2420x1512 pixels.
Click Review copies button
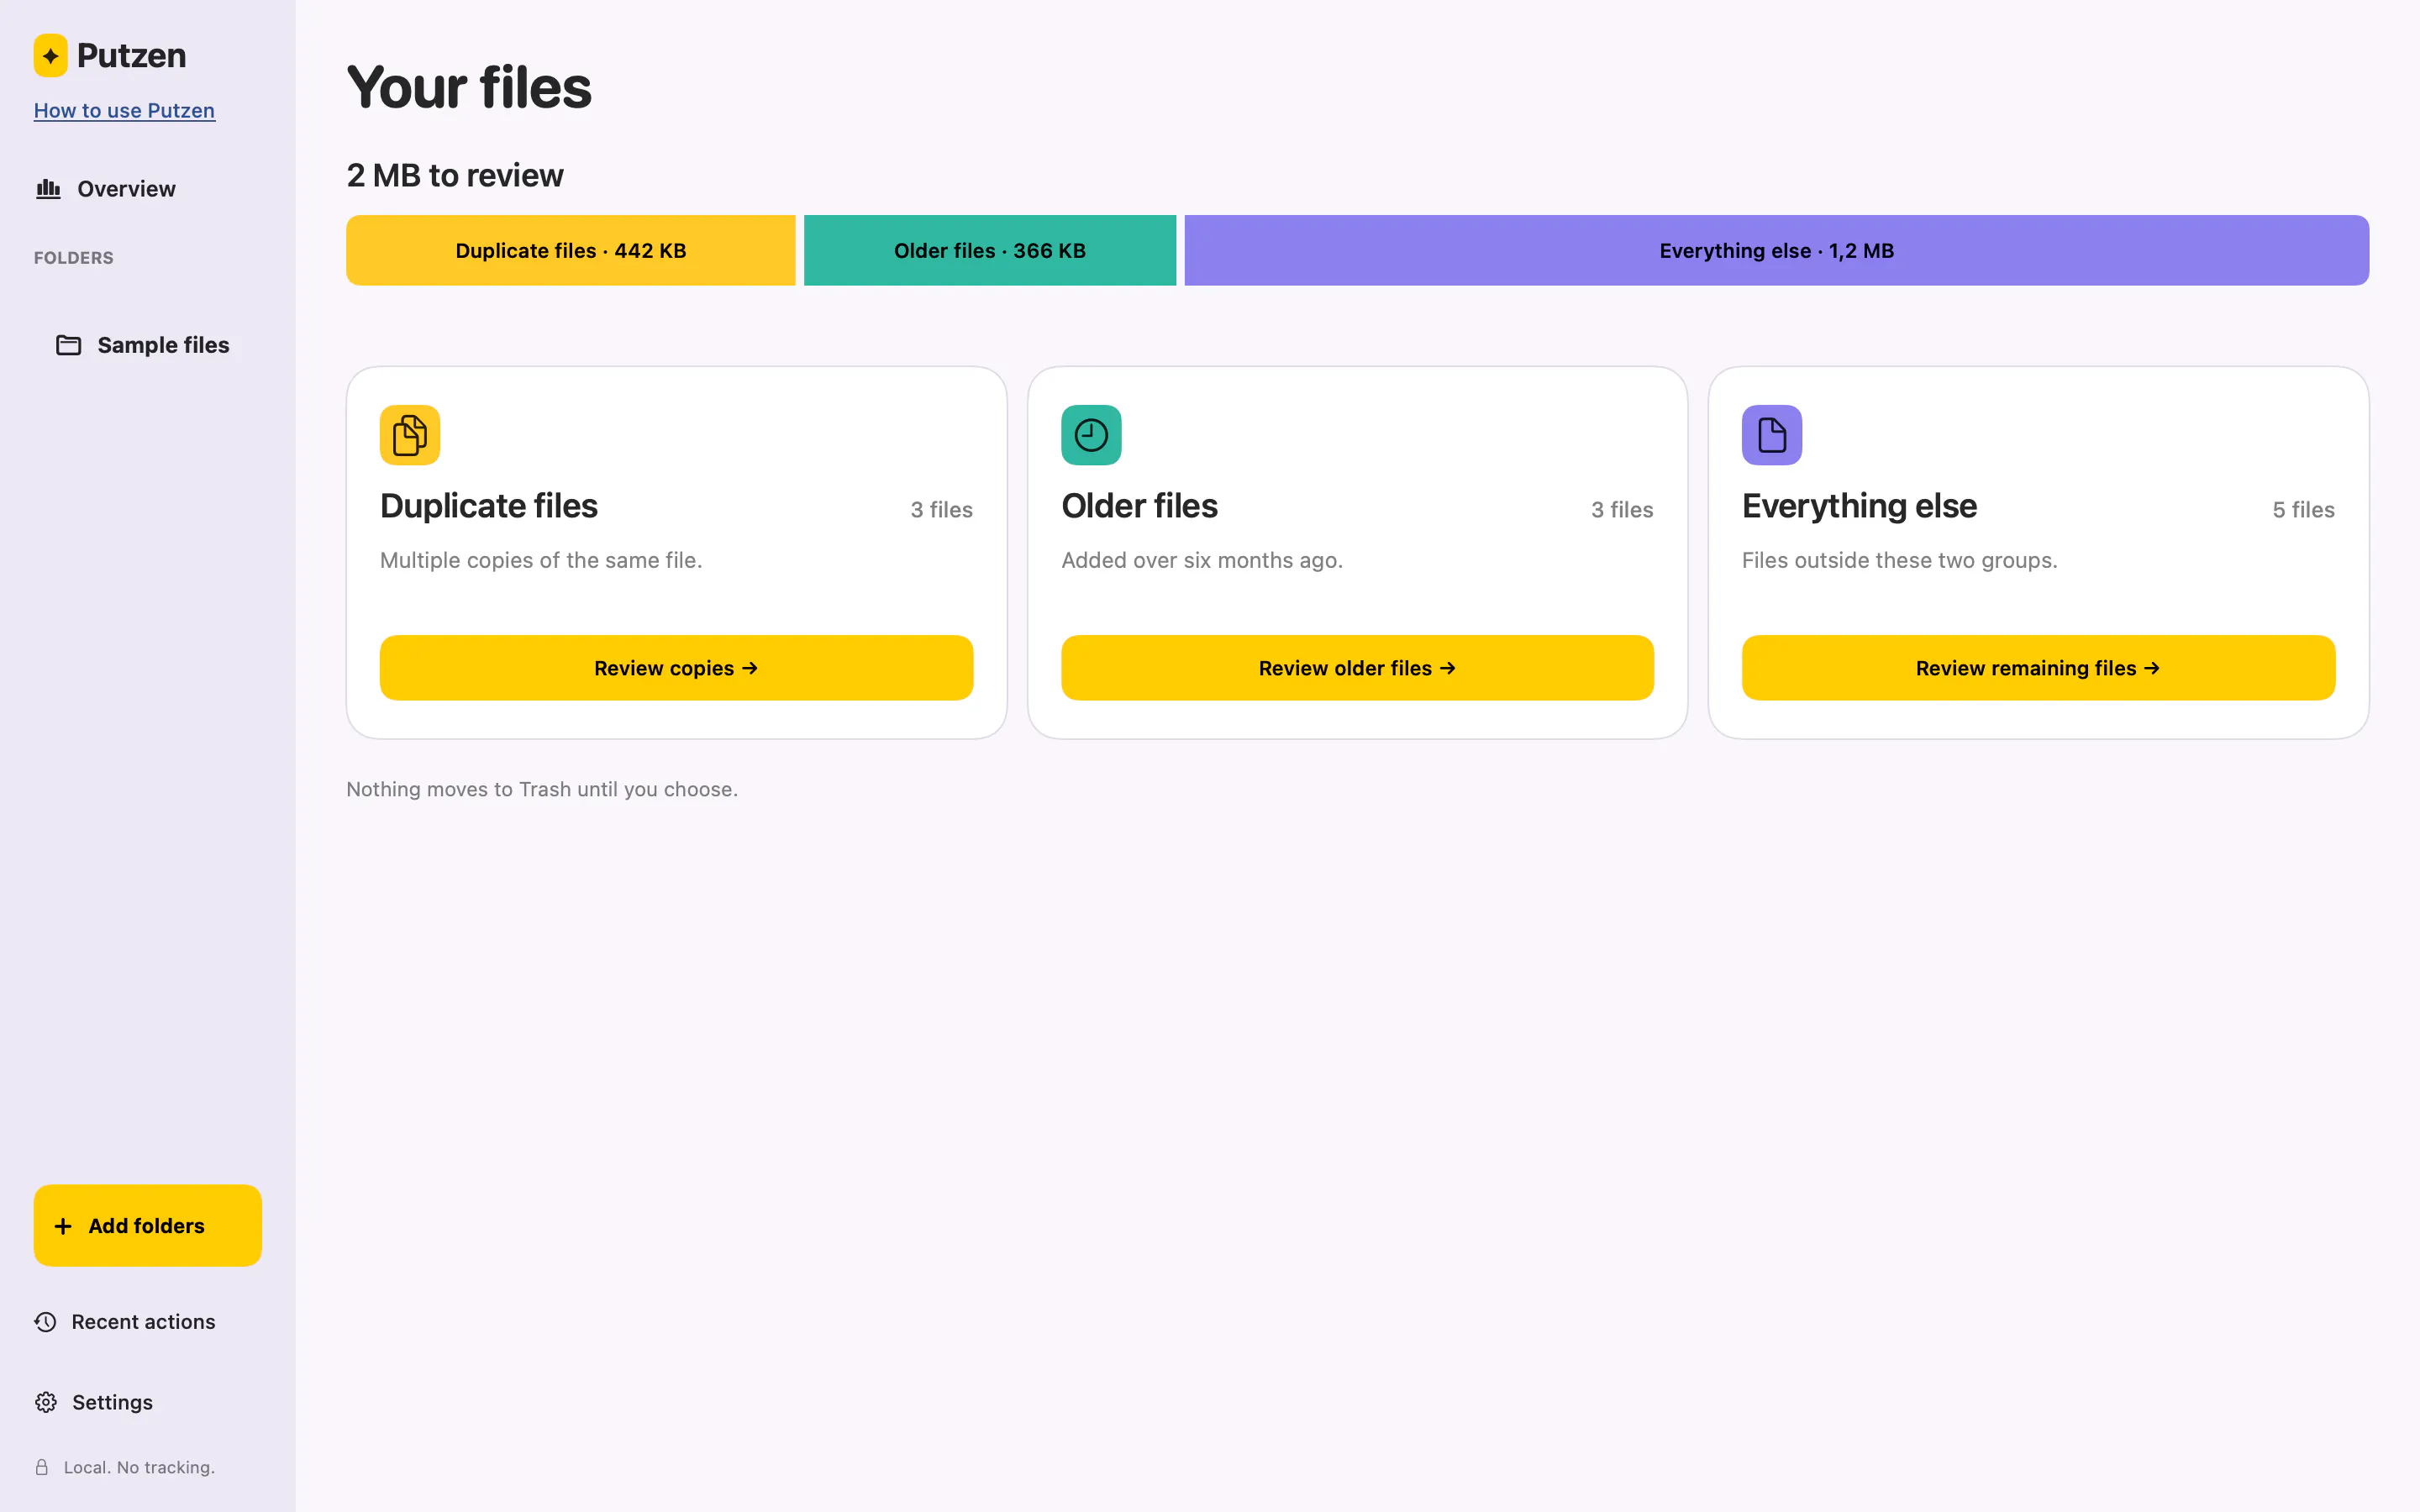click(676, 668)
